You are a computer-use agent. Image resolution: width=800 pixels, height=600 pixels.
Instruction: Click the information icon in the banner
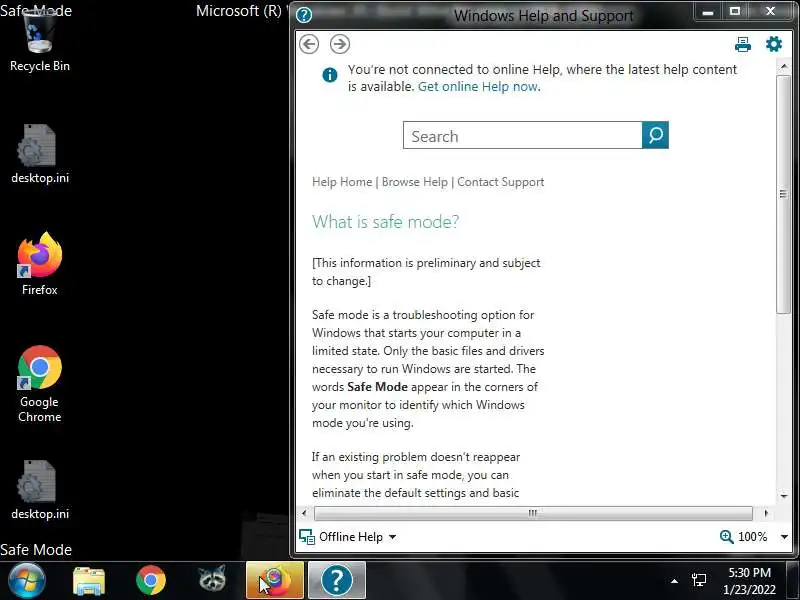[x=330, y=75]
